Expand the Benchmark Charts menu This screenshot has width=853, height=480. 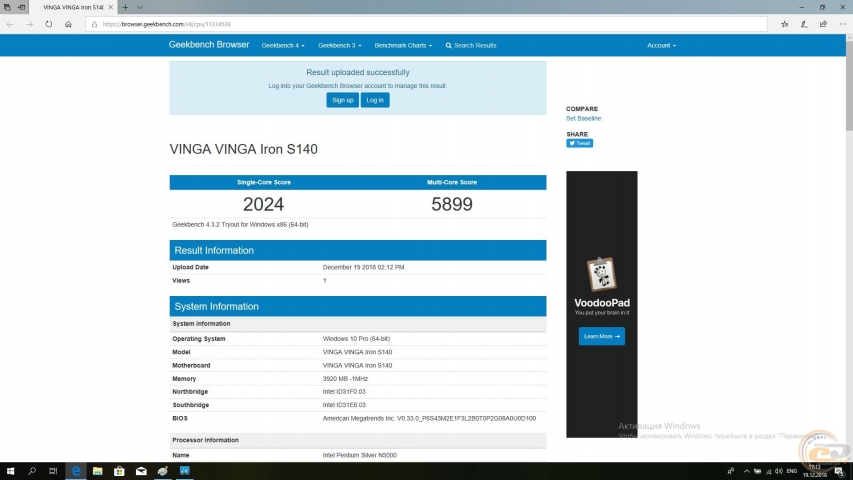point(403,46)
